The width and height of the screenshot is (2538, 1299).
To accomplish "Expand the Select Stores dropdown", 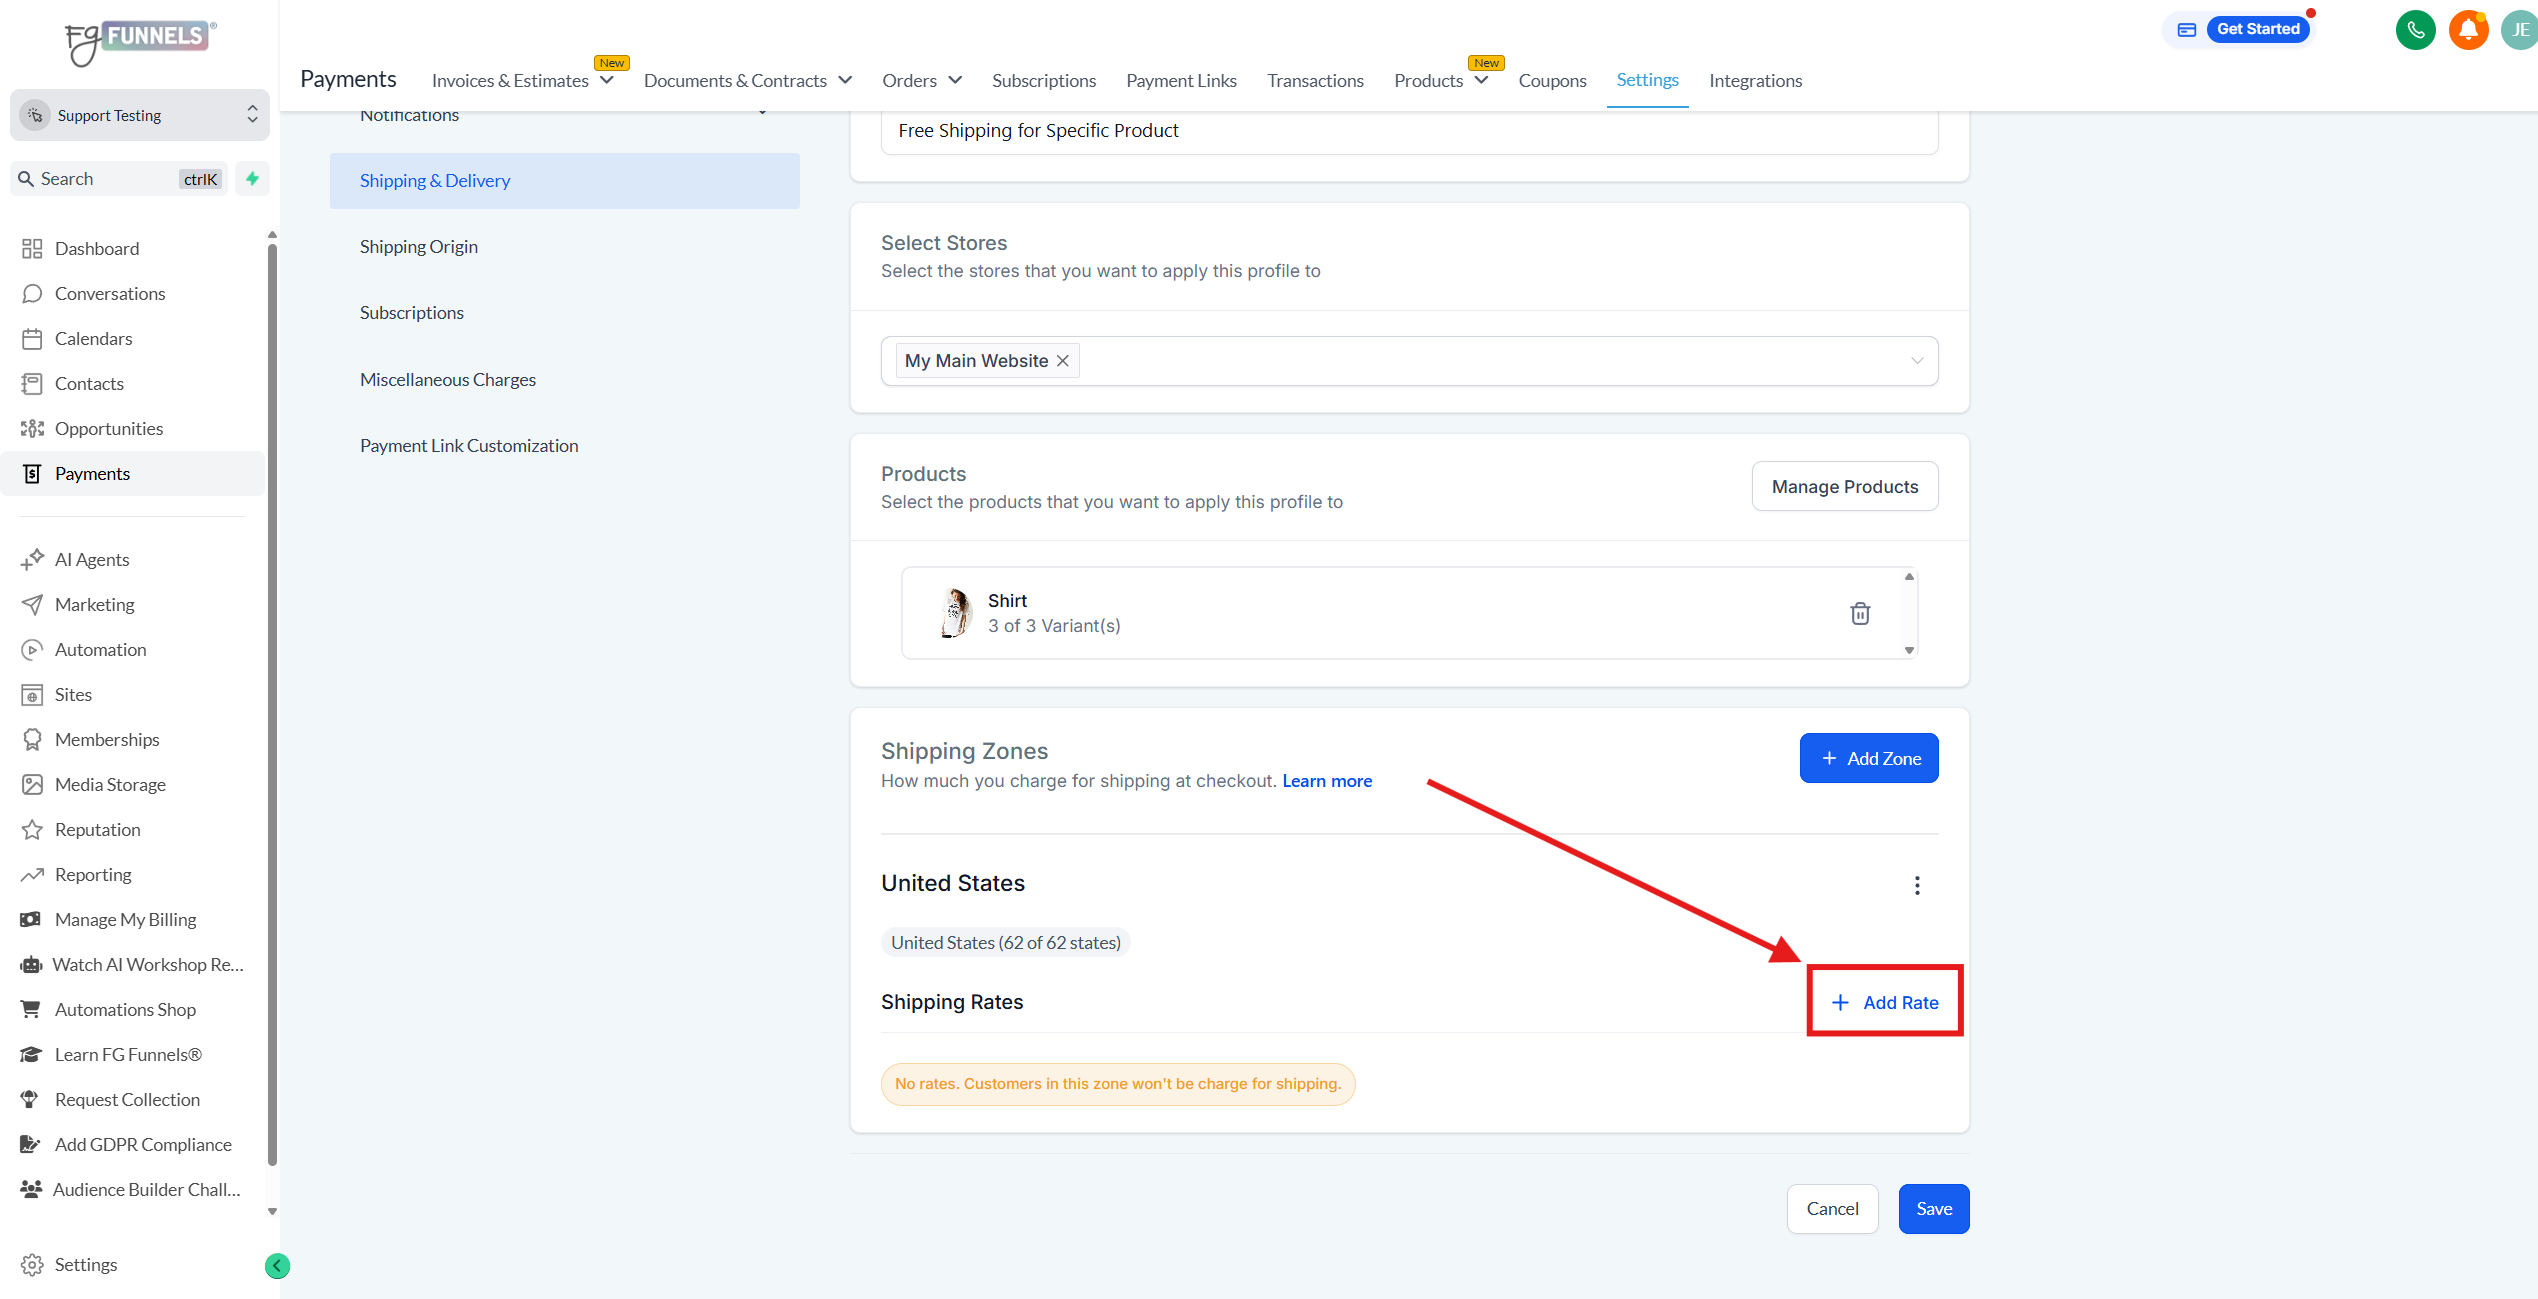I will [1916, 361].
